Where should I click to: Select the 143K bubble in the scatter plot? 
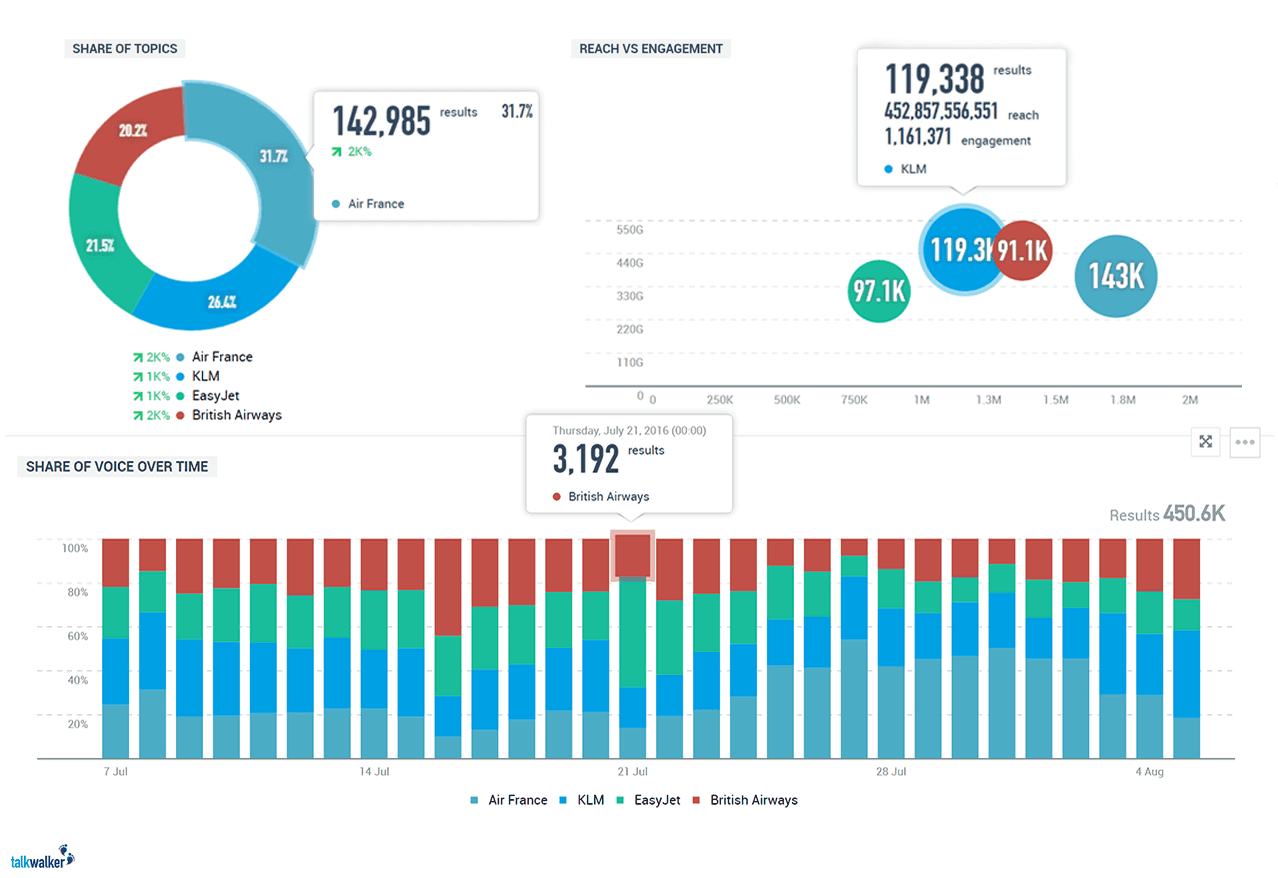(x=1115, y=275)
